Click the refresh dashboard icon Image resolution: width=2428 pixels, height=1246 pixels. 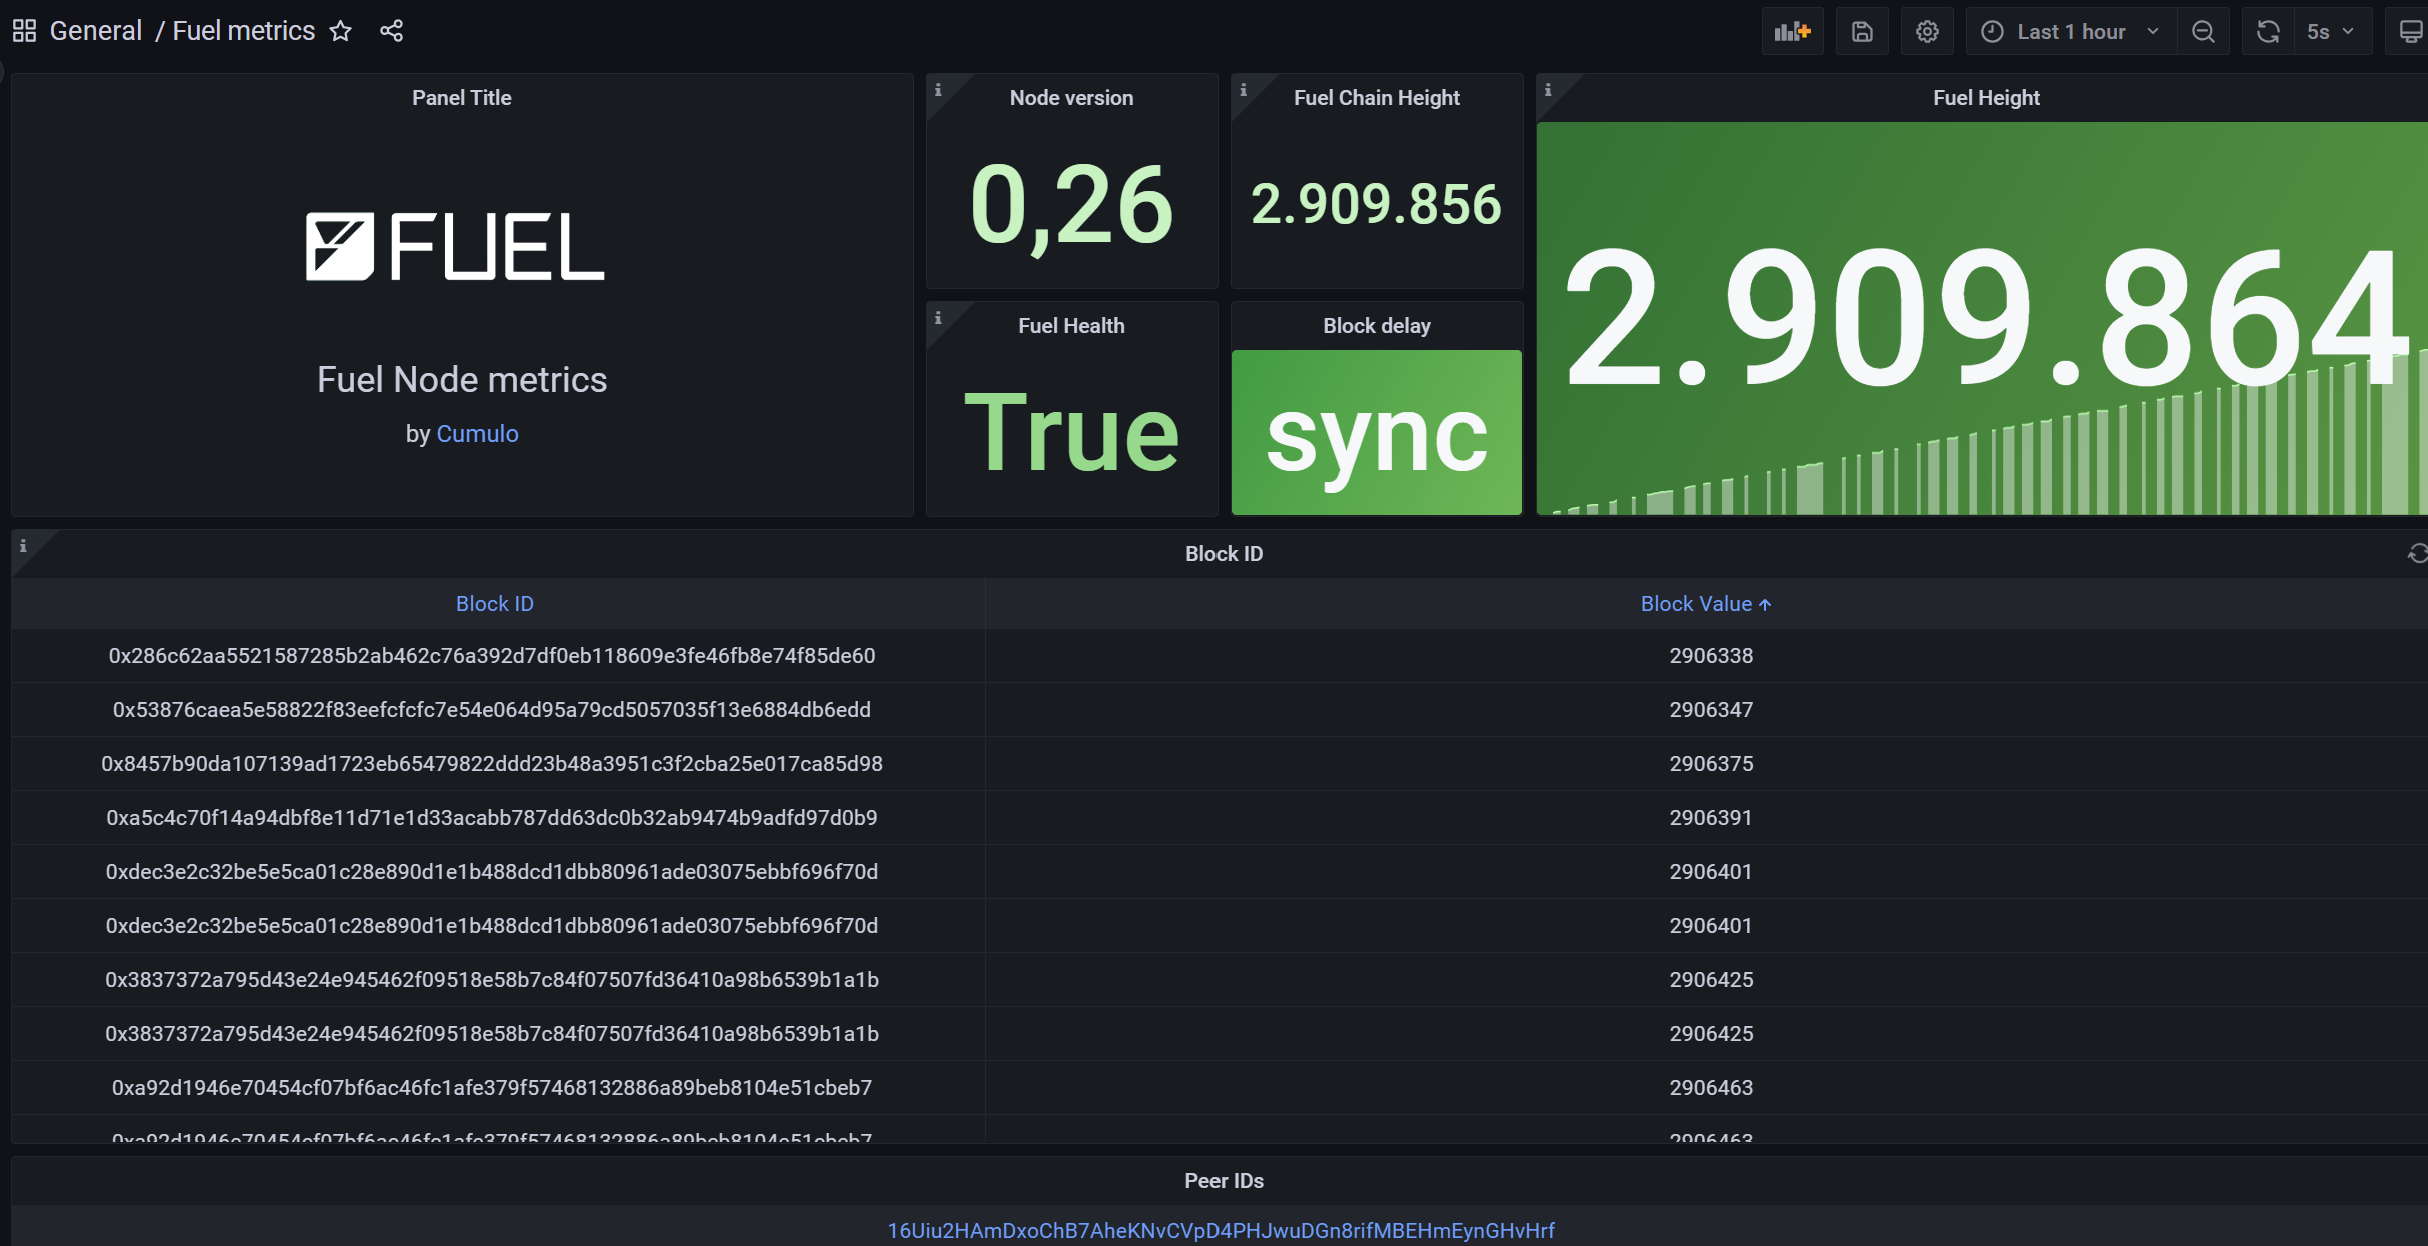2267,32
